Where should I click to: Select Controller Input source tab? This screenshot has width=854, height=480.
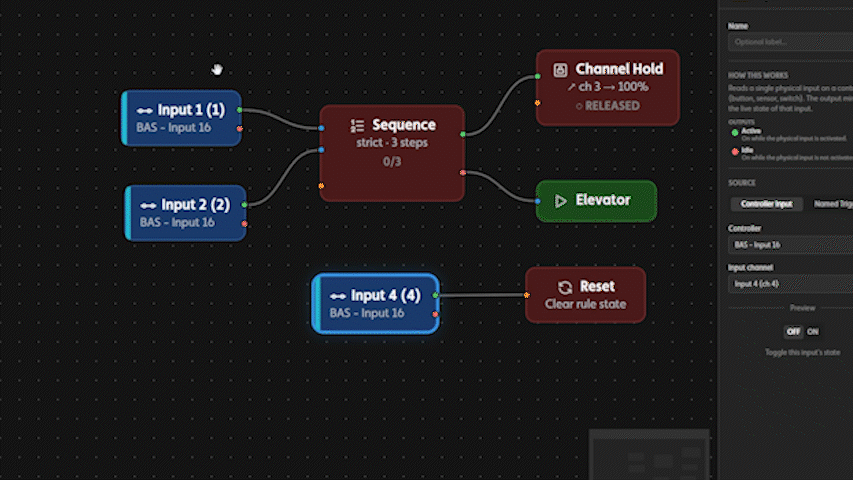point(766,204)
